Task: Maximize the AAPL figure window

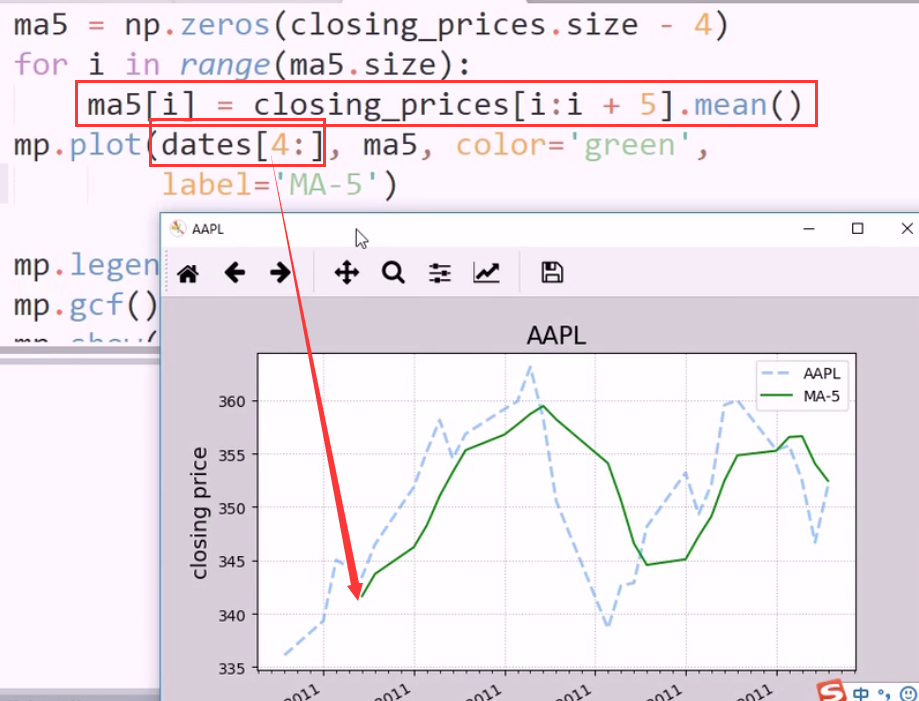Action: (x=857, y=228)
